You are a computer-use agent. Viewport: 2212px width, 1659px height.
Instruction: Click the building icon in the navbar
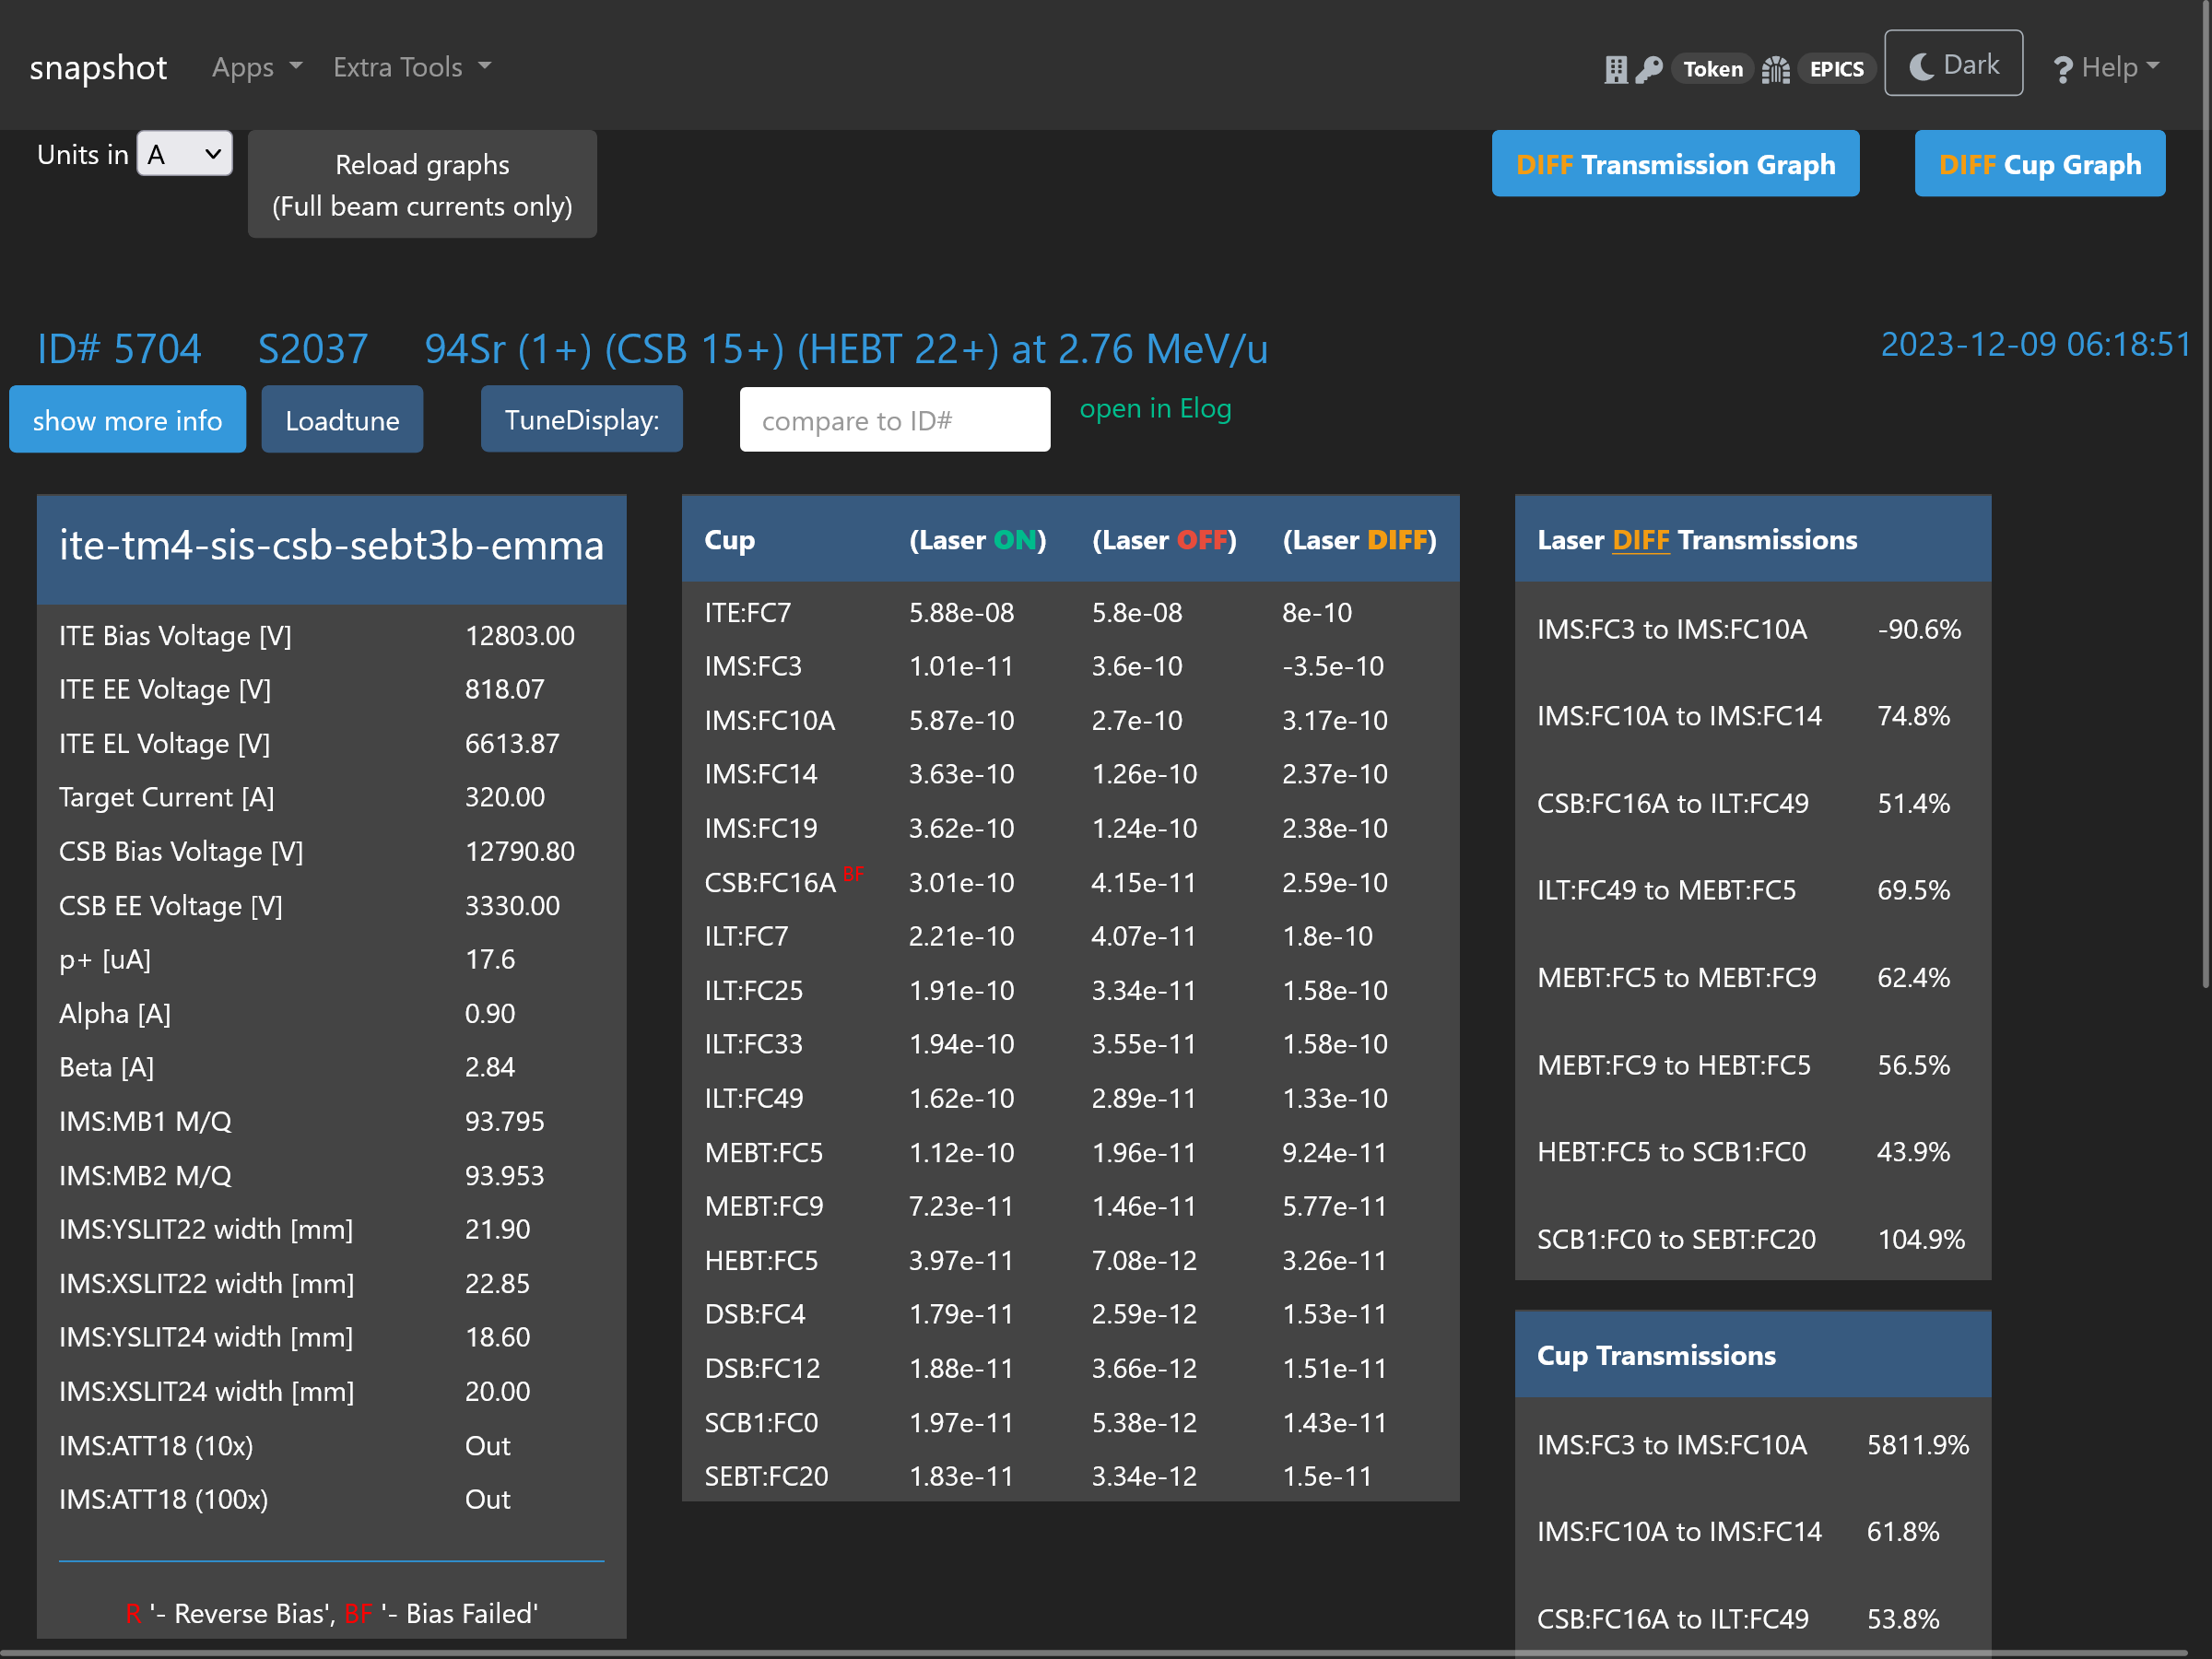pos(1615,69)
